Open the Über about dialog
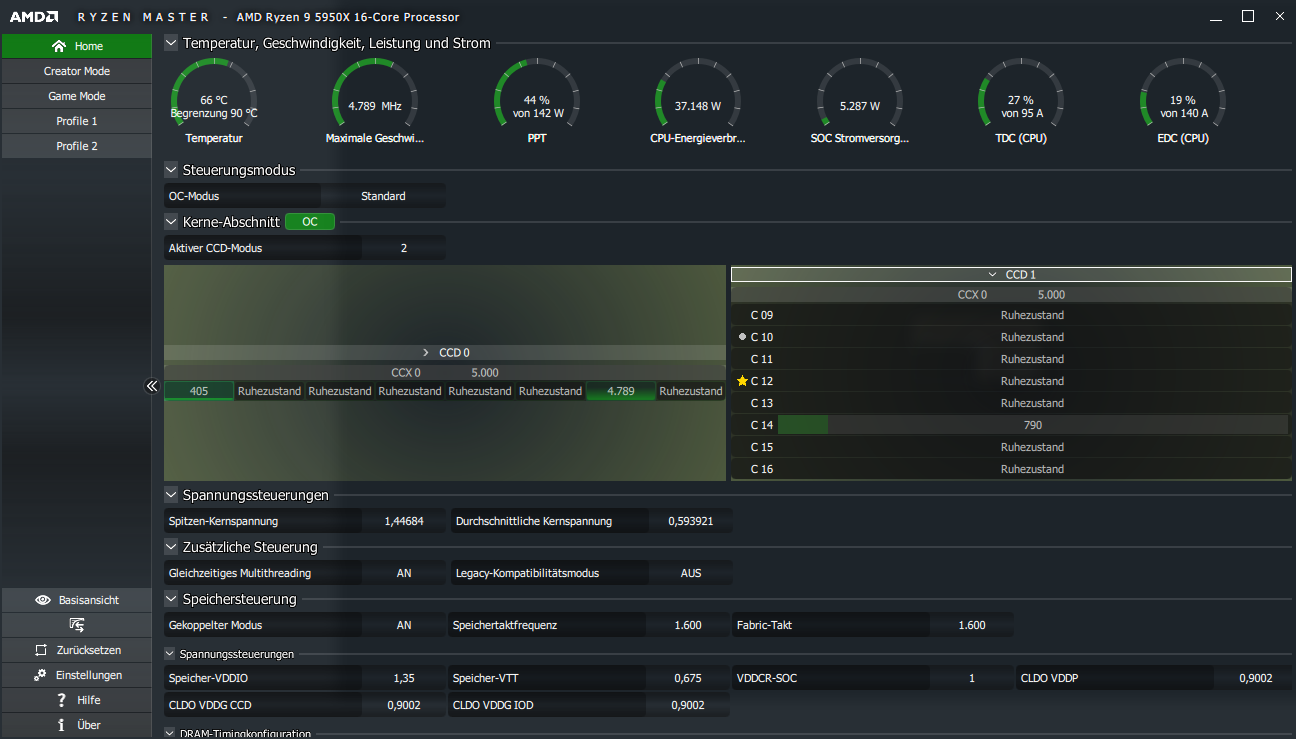 [76, 725]
